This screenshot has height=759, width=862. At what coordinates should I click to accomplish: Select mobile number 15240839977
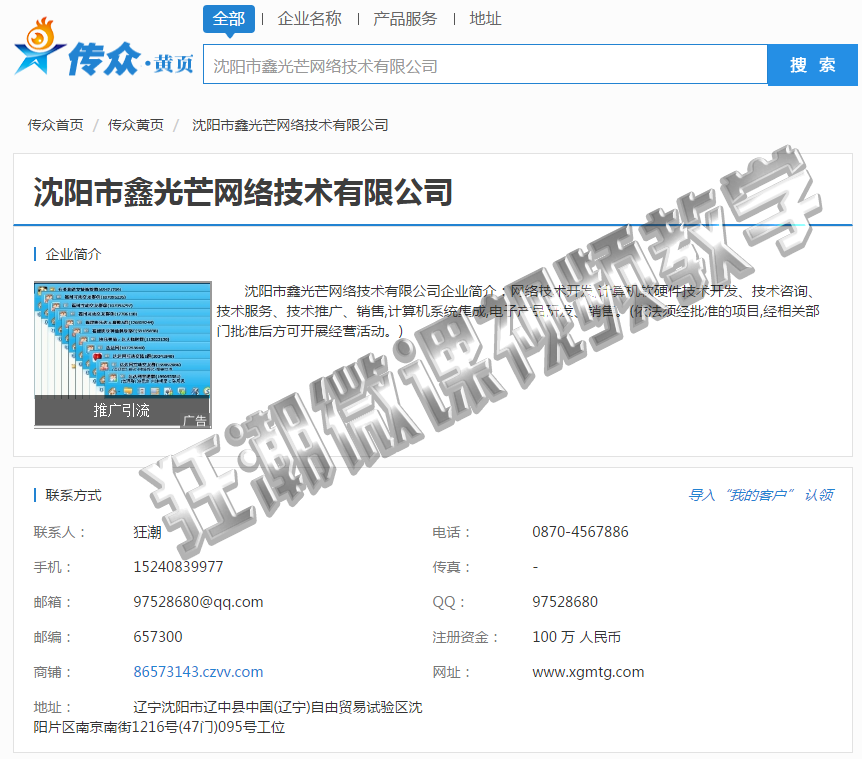click(x=178, y=567)
